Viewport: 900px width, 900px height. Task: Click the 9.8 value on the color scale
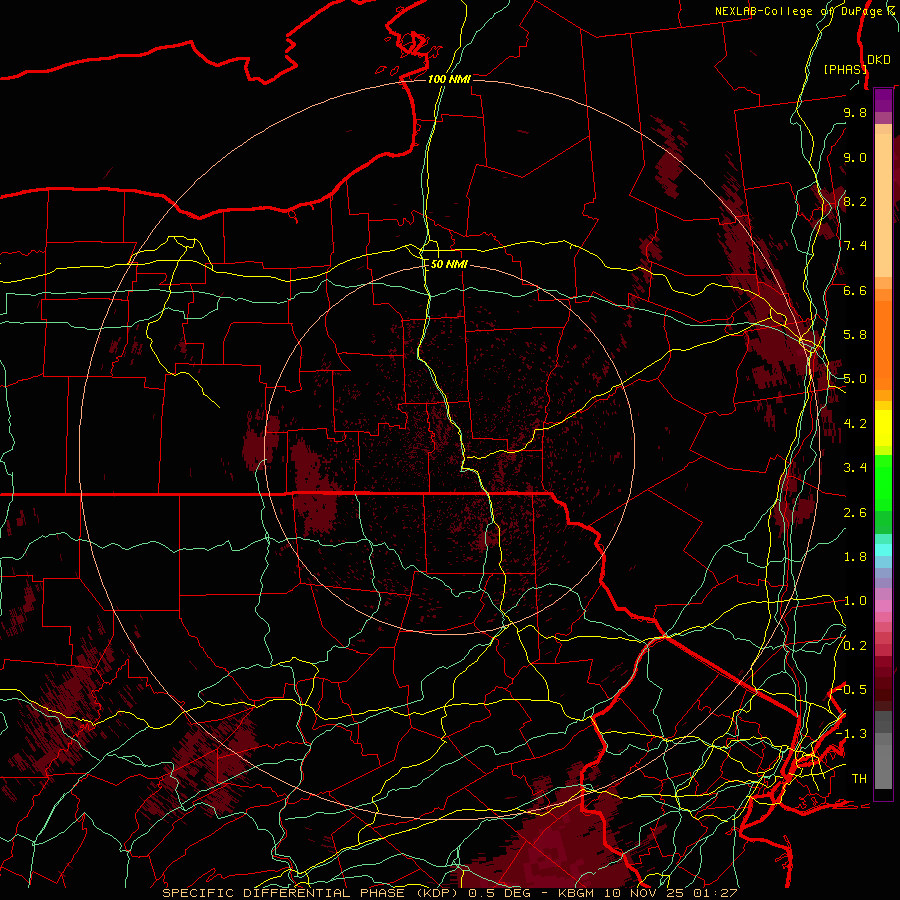tap(855, 112)
